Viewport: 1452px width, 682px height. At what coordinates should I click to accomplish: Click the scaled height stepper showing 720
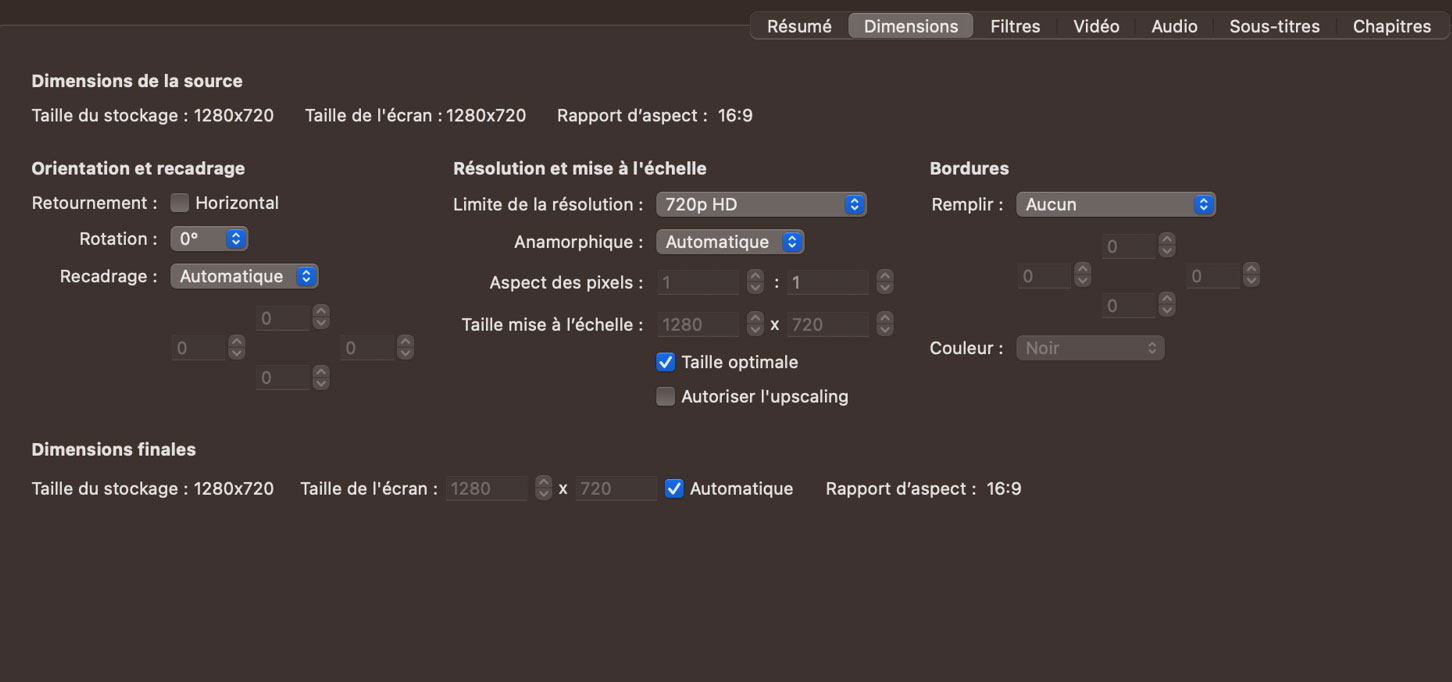[x=885, y=324]
